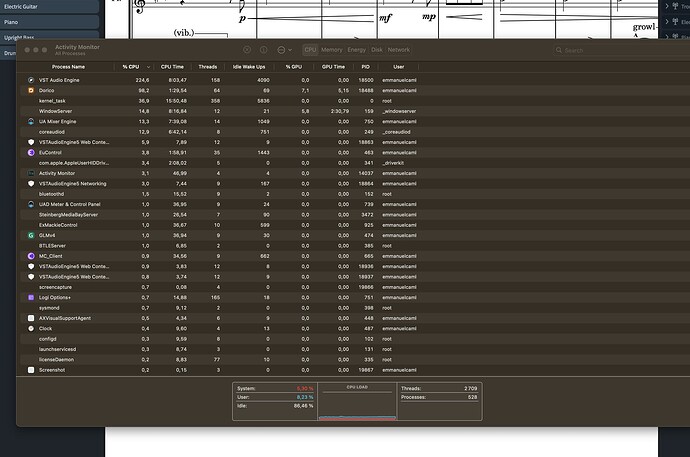690x457 pixels.
Task: Sort by PID column header
Action: coord(365,67)
